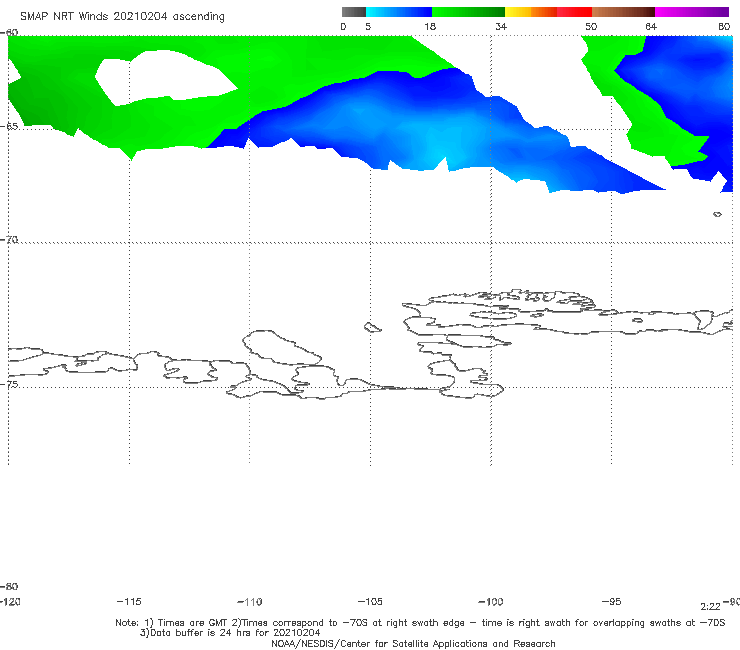This screenshot has height=650, width=740.
Task: Click the color bar label '34'
Action: [501, 26]
